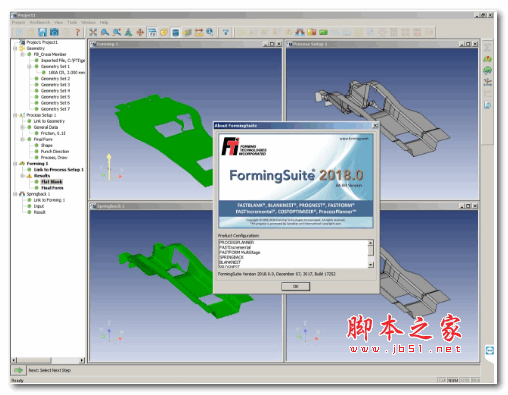This screenshot has height=395, width=508.
Task: Click the yellow and red blocks toolbar icon
Action: 312,32
